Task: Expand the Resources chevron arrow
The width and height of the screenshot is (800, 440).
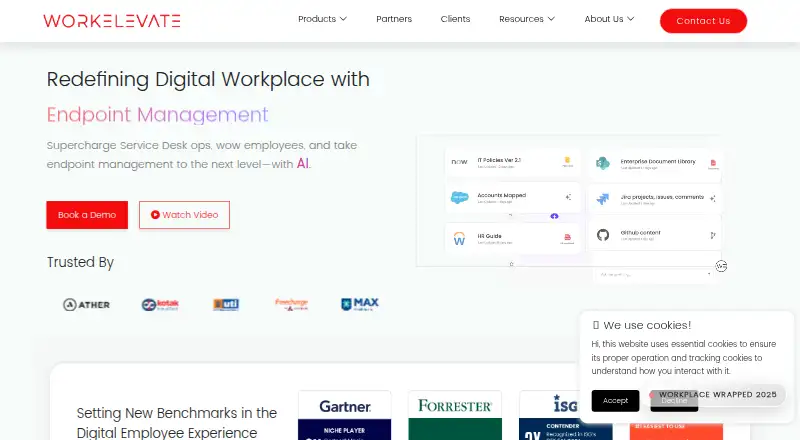Action: (x=551, y=19)
